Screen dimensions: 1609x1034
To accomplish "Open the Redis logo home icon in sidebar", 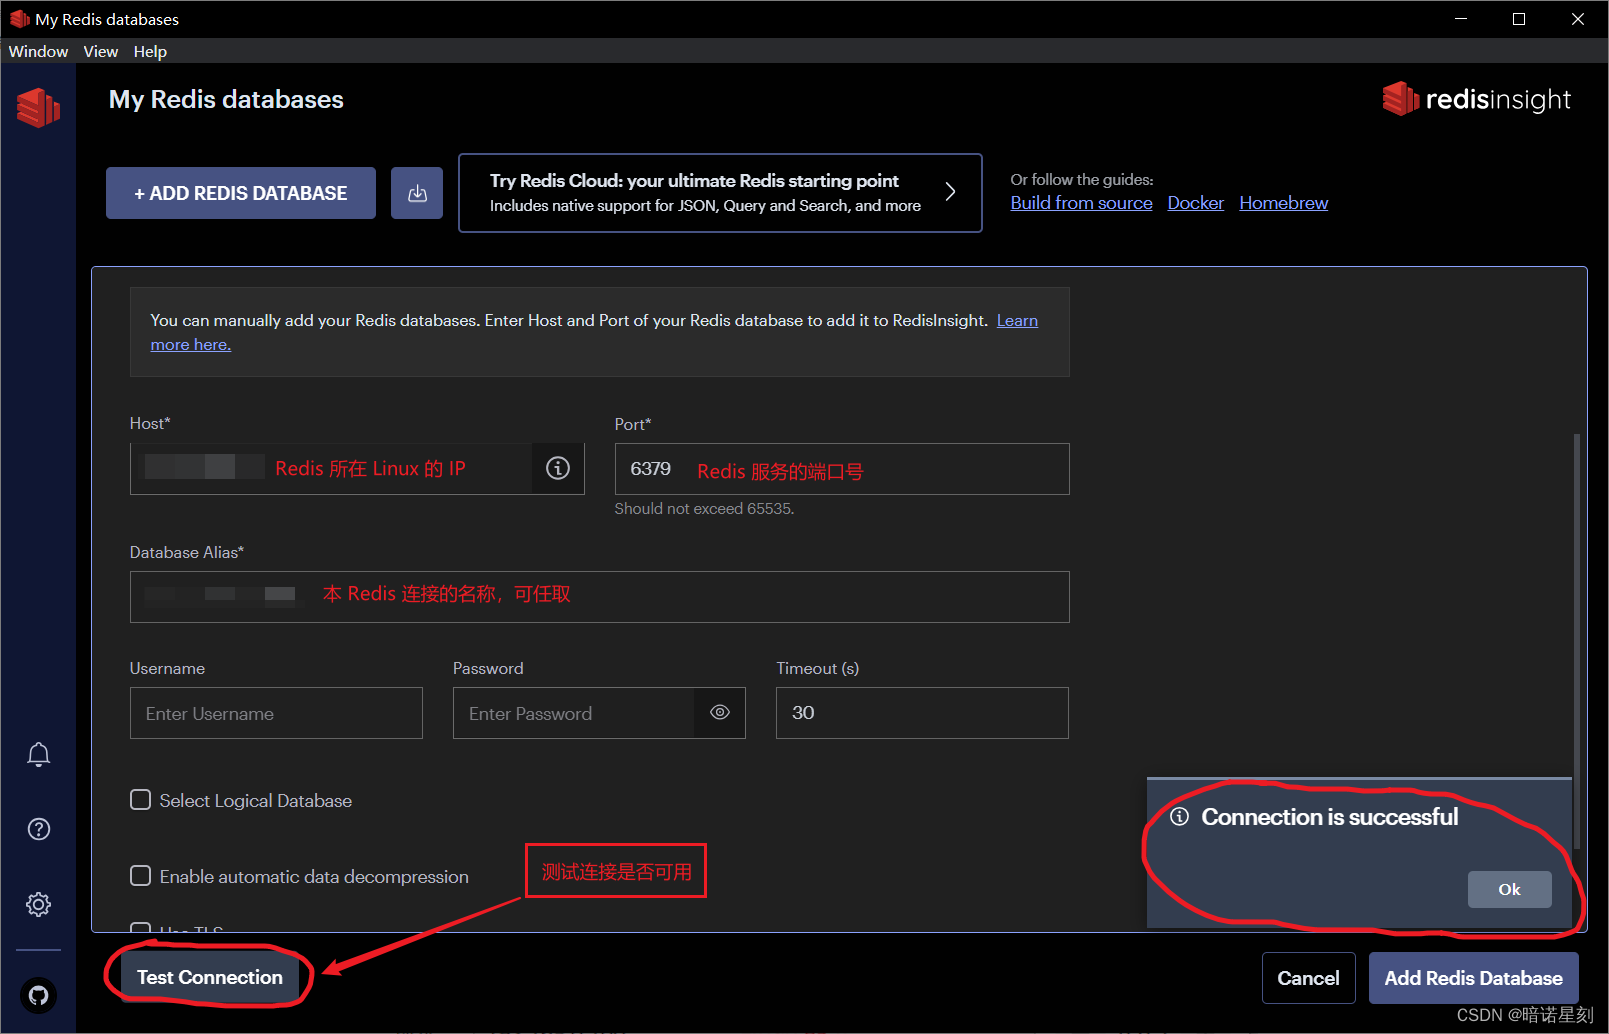I will click(38, 107).
